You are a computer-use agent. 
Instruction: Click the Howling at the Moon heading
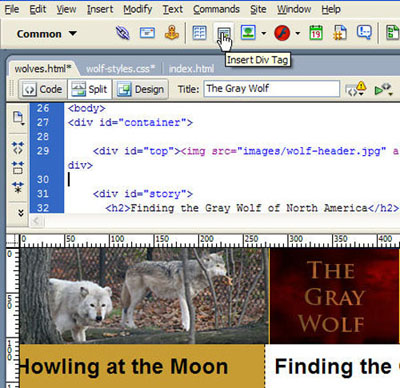click(124, 367)
